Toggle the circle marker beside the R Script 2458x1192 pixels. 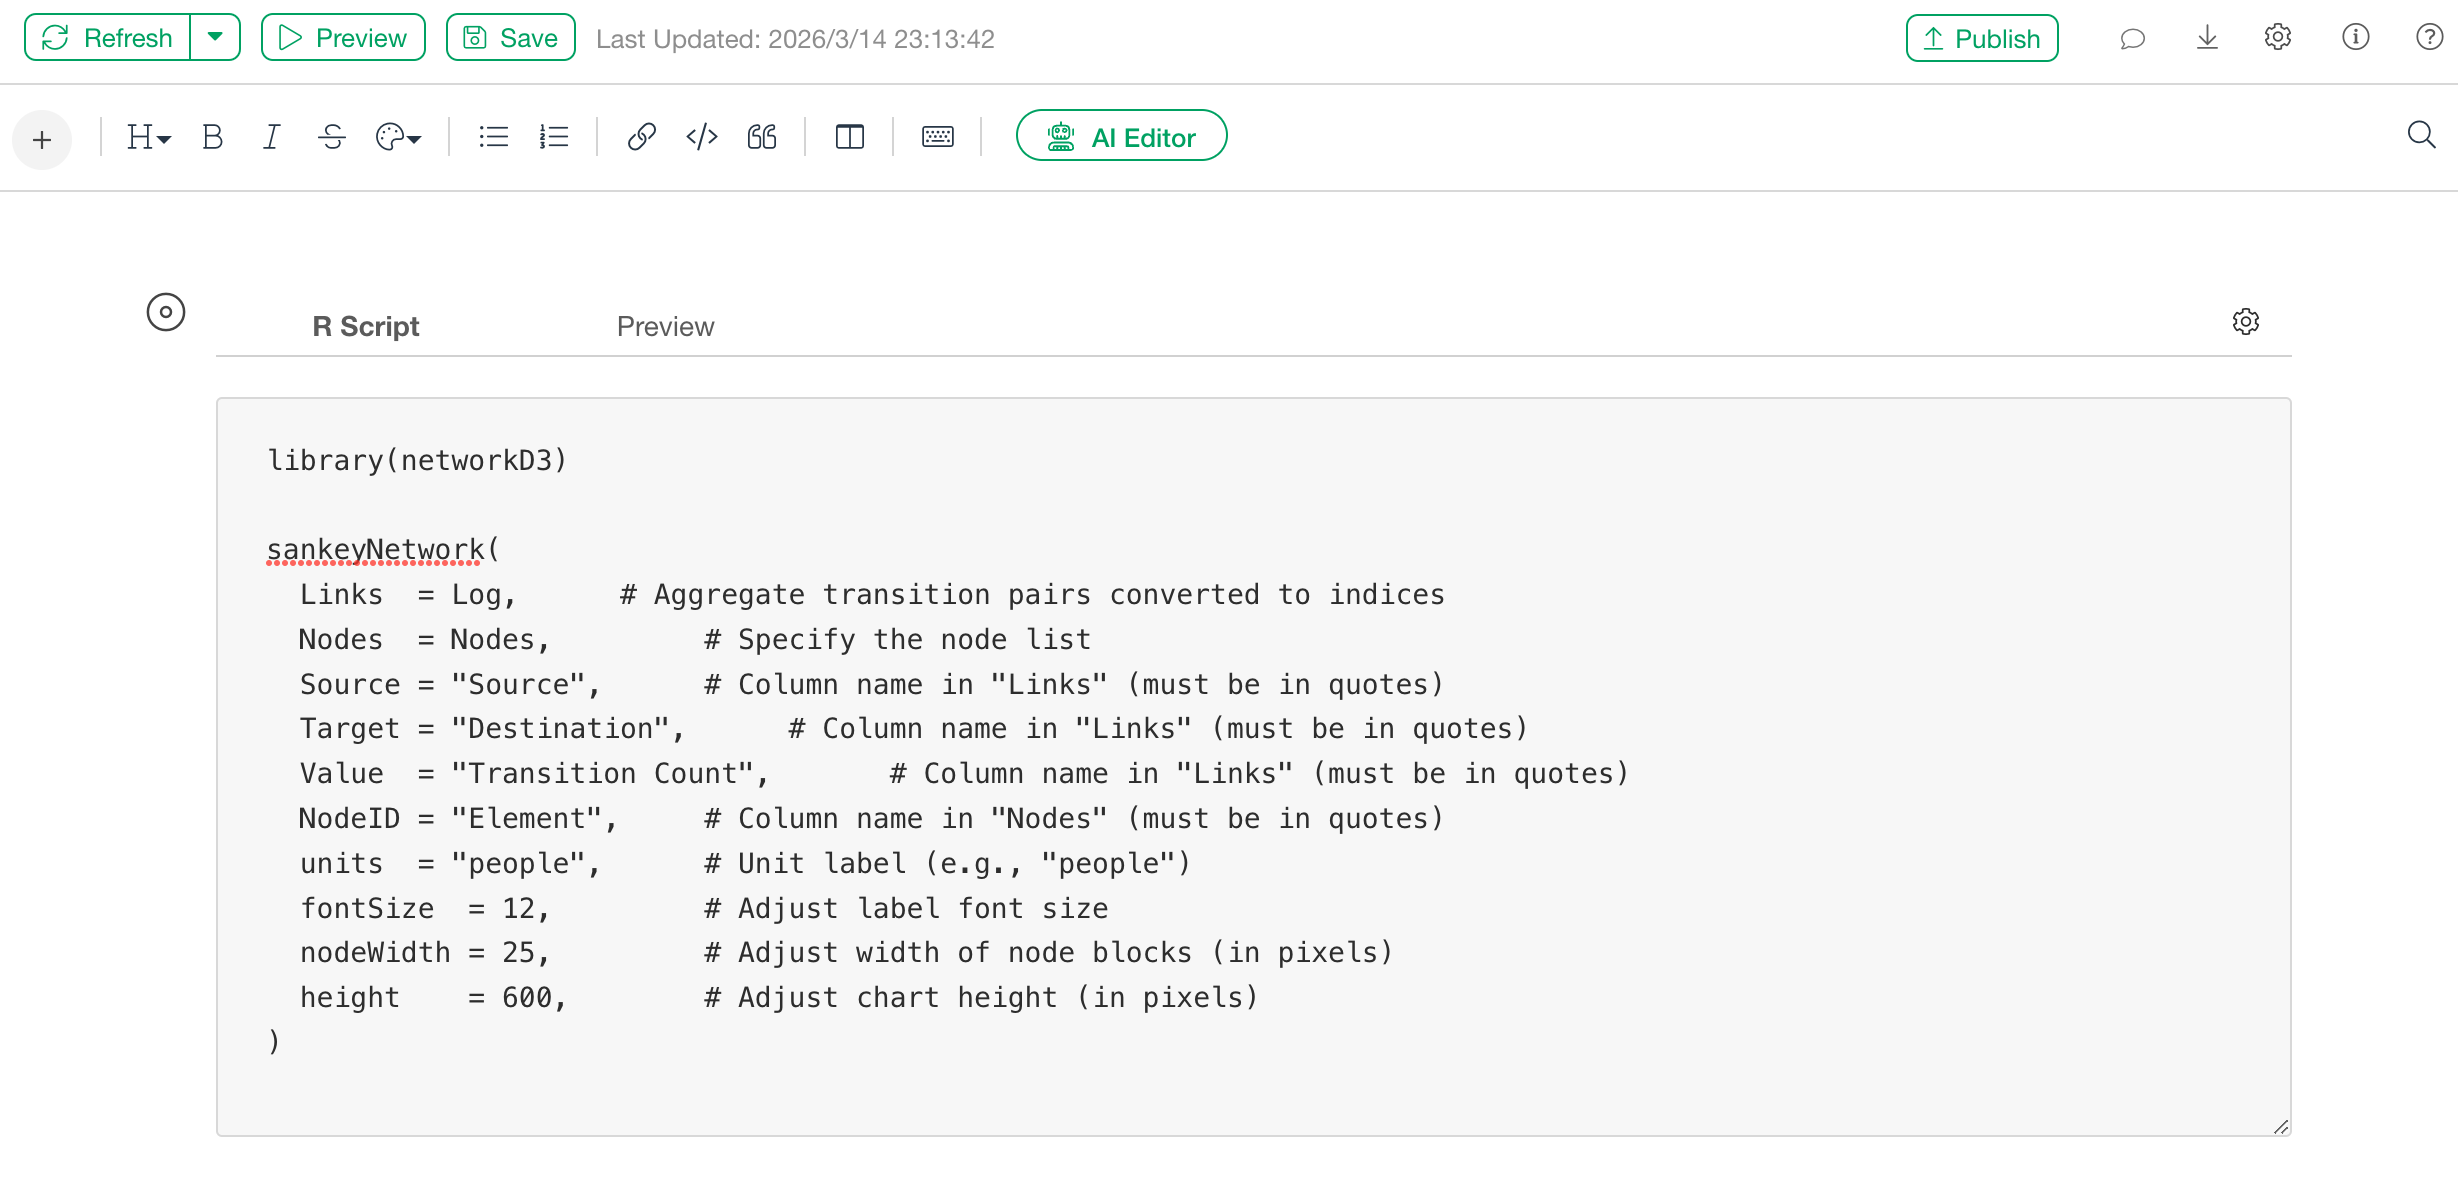[x=166, y=312]
